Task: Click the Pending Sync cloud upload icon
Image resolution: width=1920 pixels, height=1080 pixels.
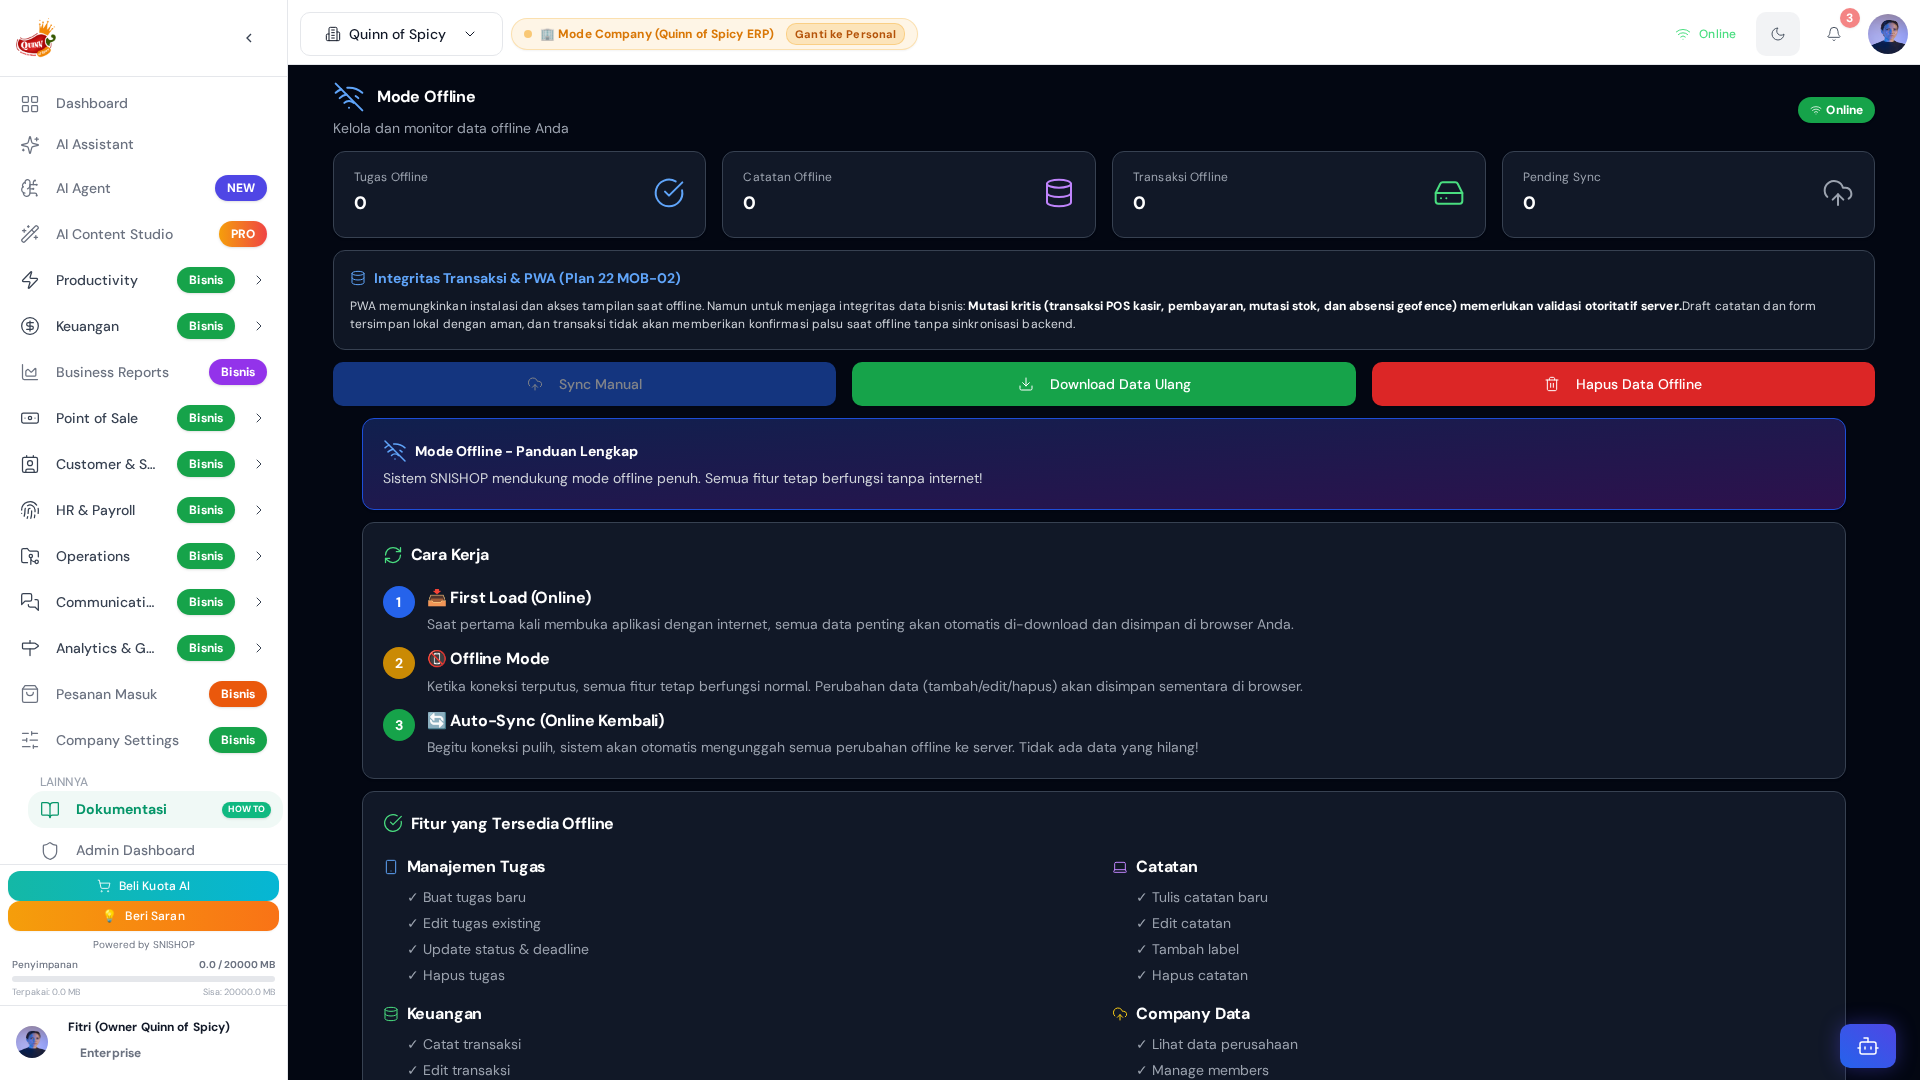Action: tap(1838, 193)
